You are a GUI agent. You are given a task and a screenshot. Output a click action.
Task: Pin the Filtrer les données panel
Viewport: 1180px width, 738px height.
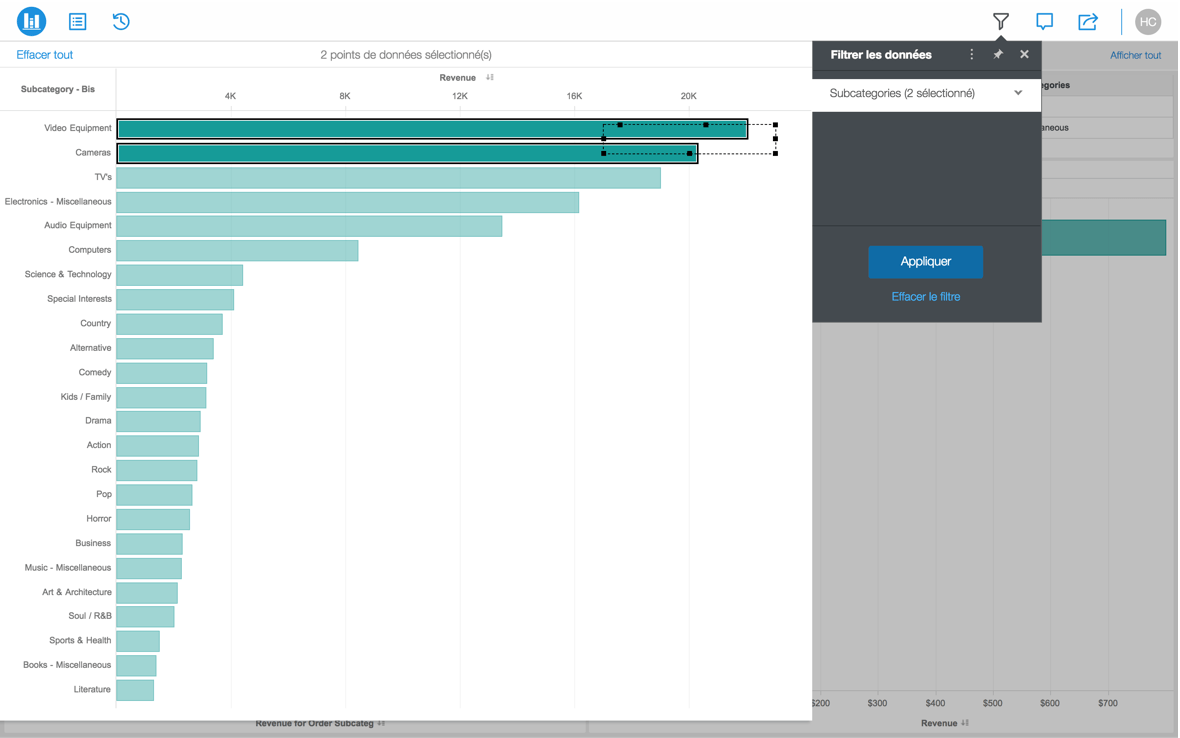click(x=998, y=54)
